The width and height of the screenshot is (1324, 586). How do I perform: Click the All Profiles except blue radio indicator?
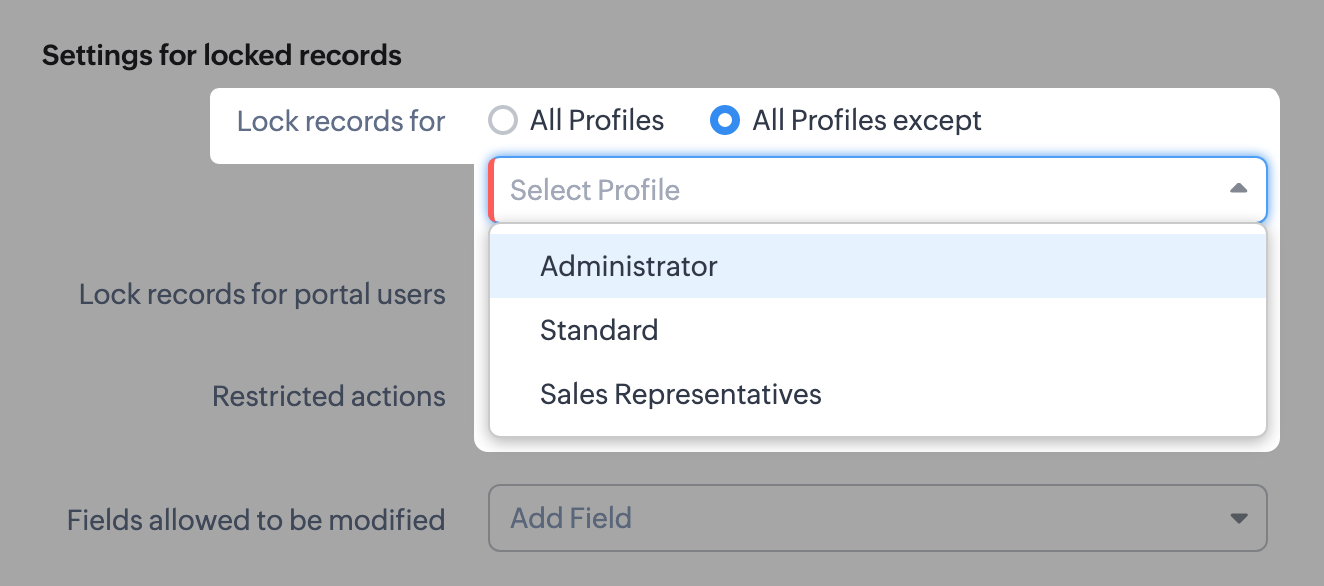pyautogui.click(x=725, y=120)
